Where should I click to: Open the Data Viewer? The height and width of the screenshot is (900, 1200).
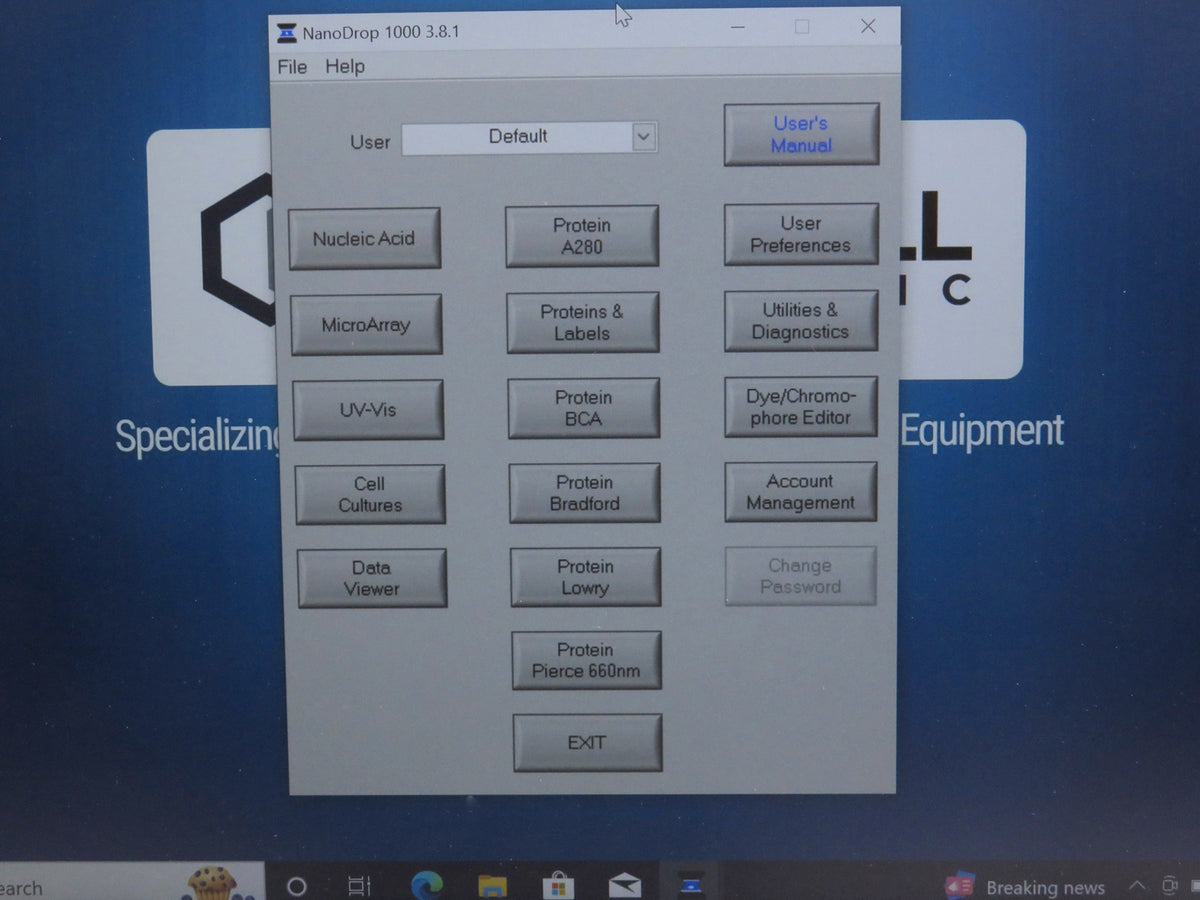click(372, 578)
